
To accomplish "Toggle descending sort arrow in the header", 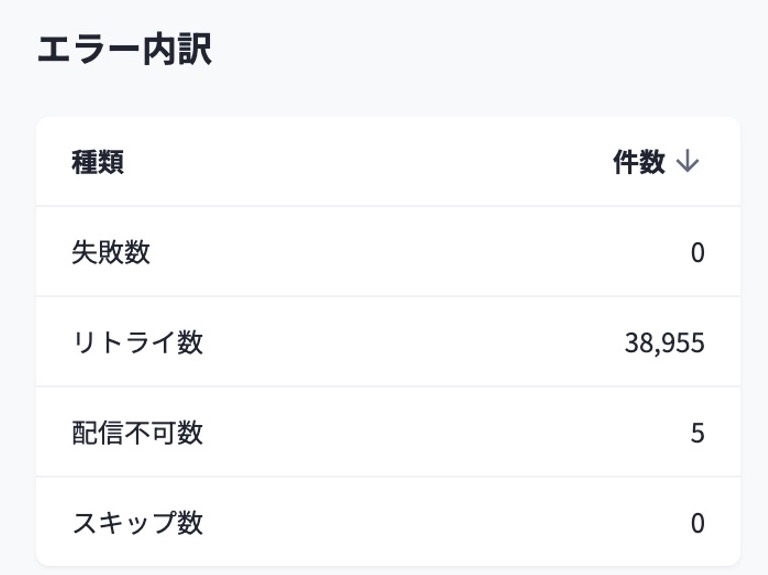I will point(687,163).
